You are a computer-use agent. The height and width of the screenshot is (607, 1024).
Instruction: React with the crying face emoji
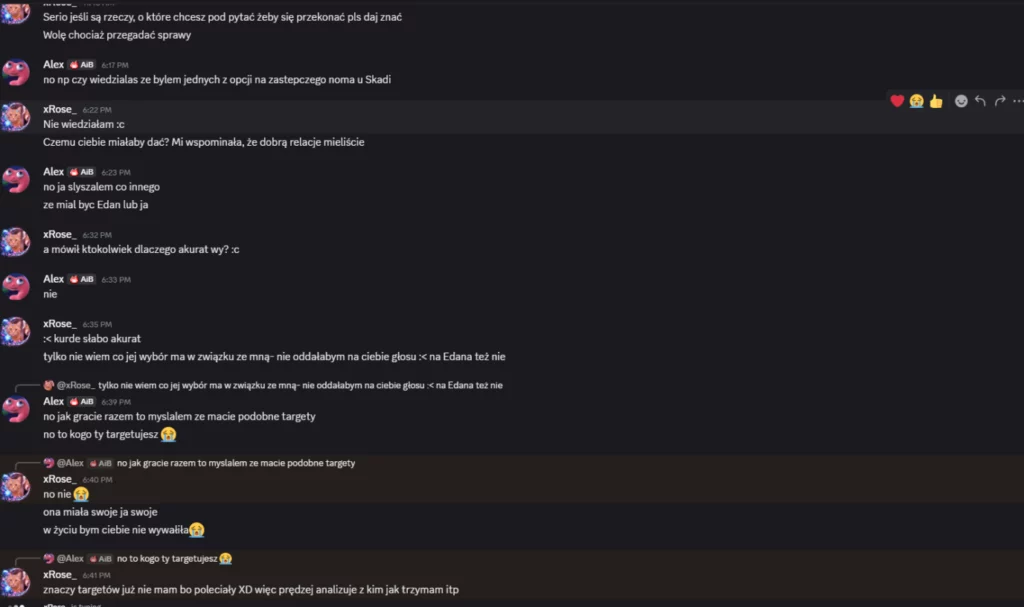(x=916, y=101)
